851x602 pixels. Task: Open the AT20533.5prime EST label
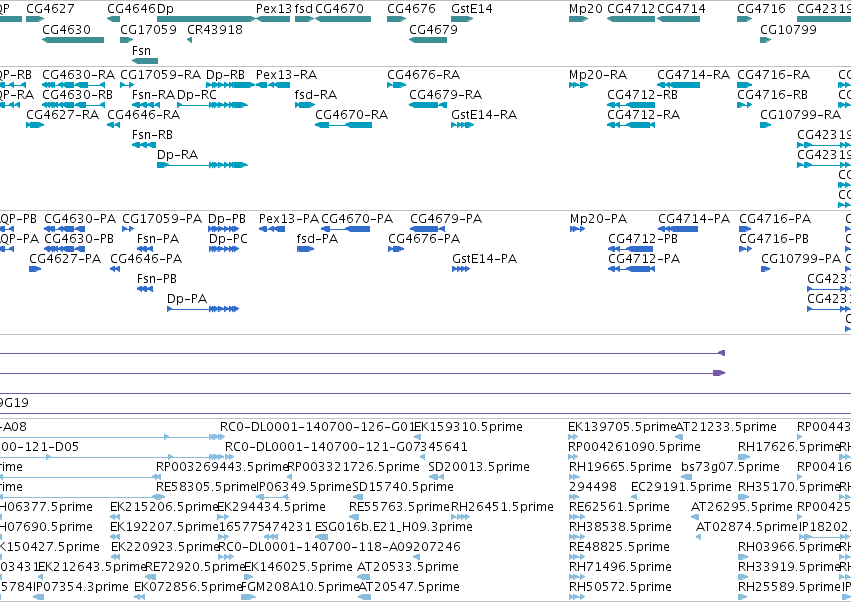pyautogui.click(x=408, y=567)
